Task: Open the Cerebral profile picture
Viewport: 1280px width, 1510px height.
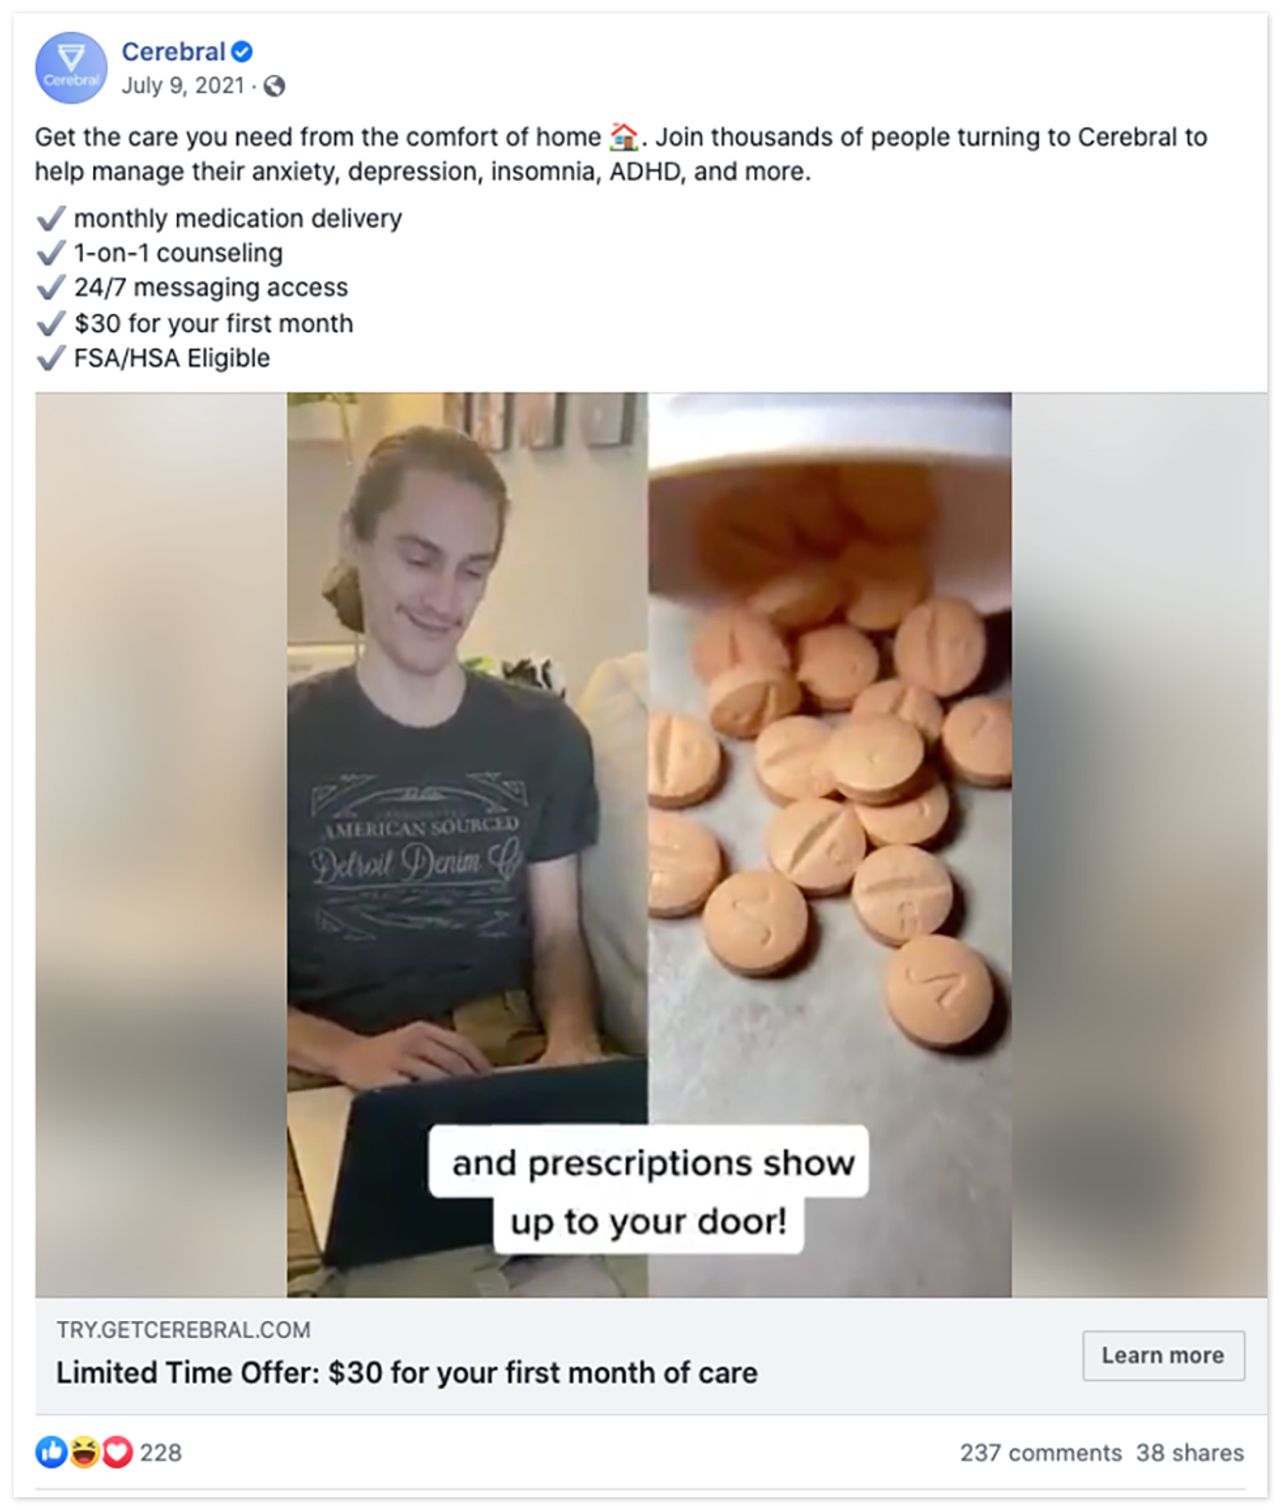Action: pos(71,68)
